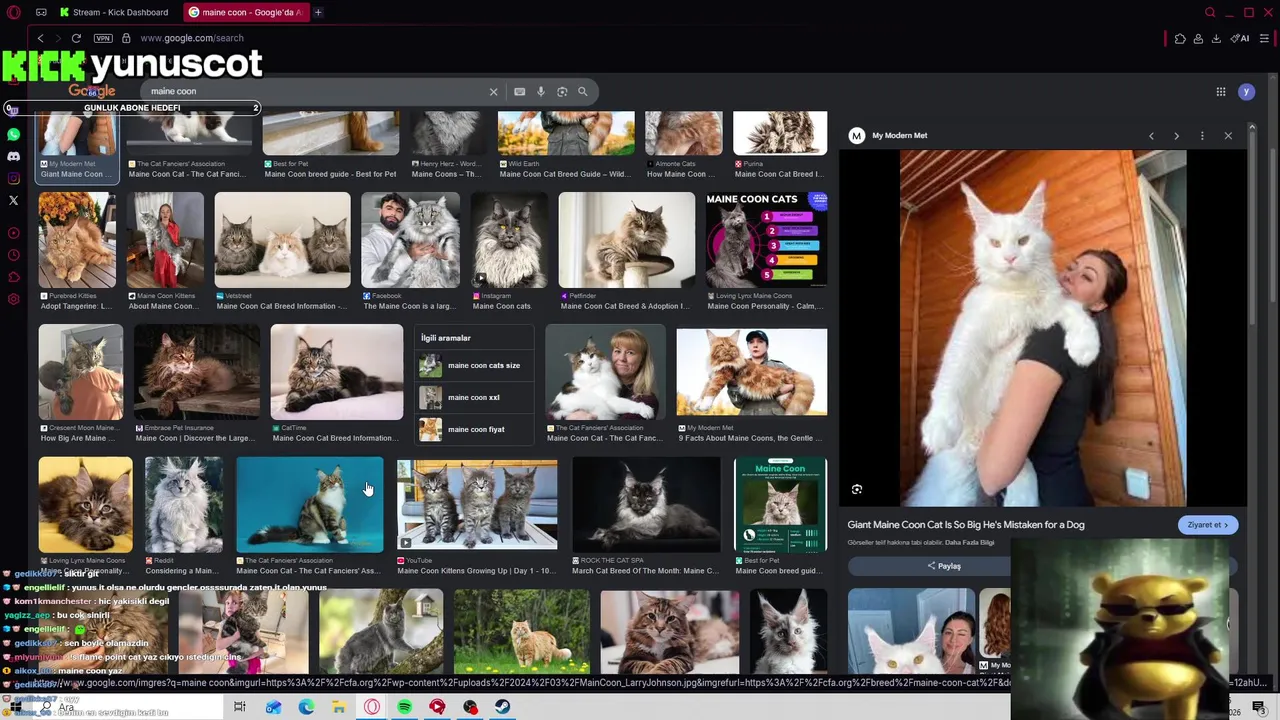1280x720 pixels.
Task: Open WhatsApp in the Opera sidebar
Action: coord(13,134)
